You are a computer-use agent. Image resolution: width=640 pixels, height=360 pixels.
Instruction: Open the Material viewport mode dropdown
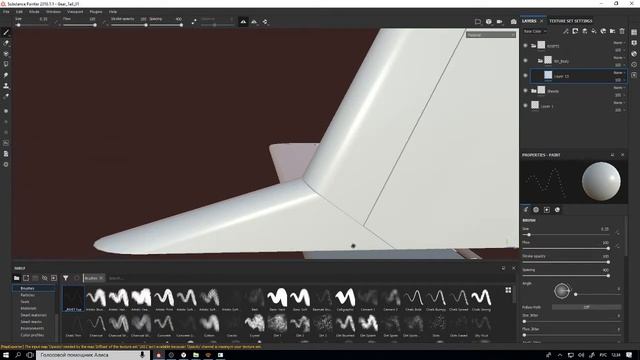[491, 35]
